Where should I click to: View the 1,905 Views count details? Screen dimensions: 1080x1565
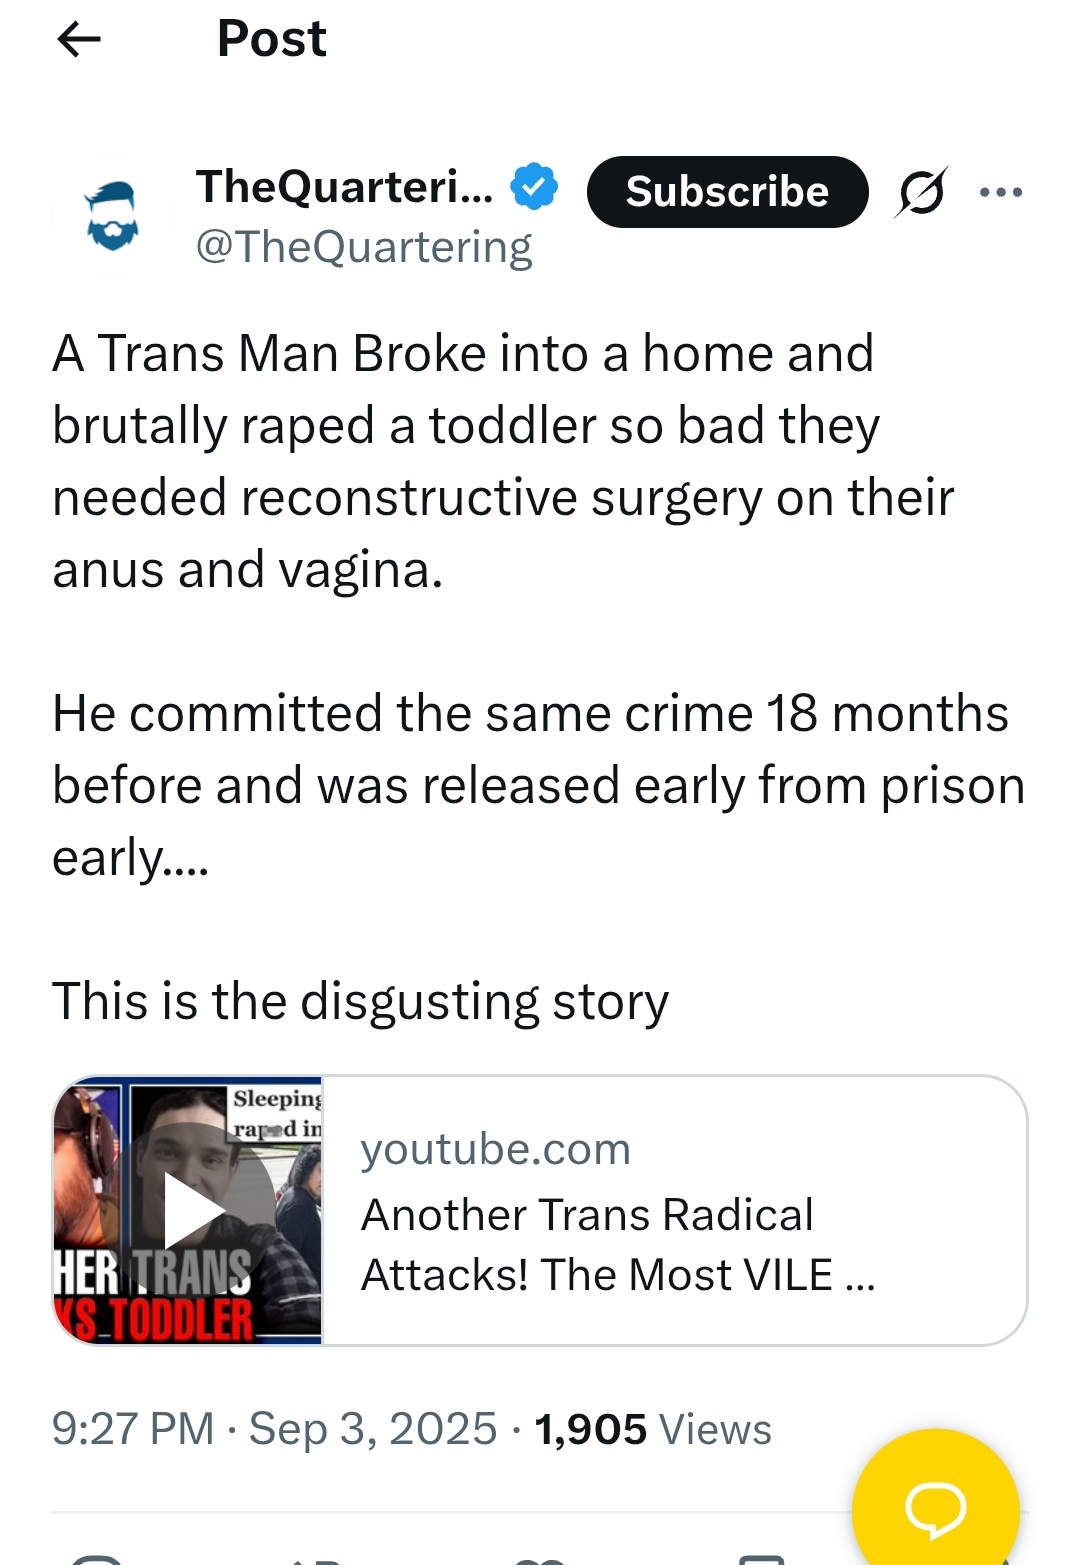[653, 1429]
